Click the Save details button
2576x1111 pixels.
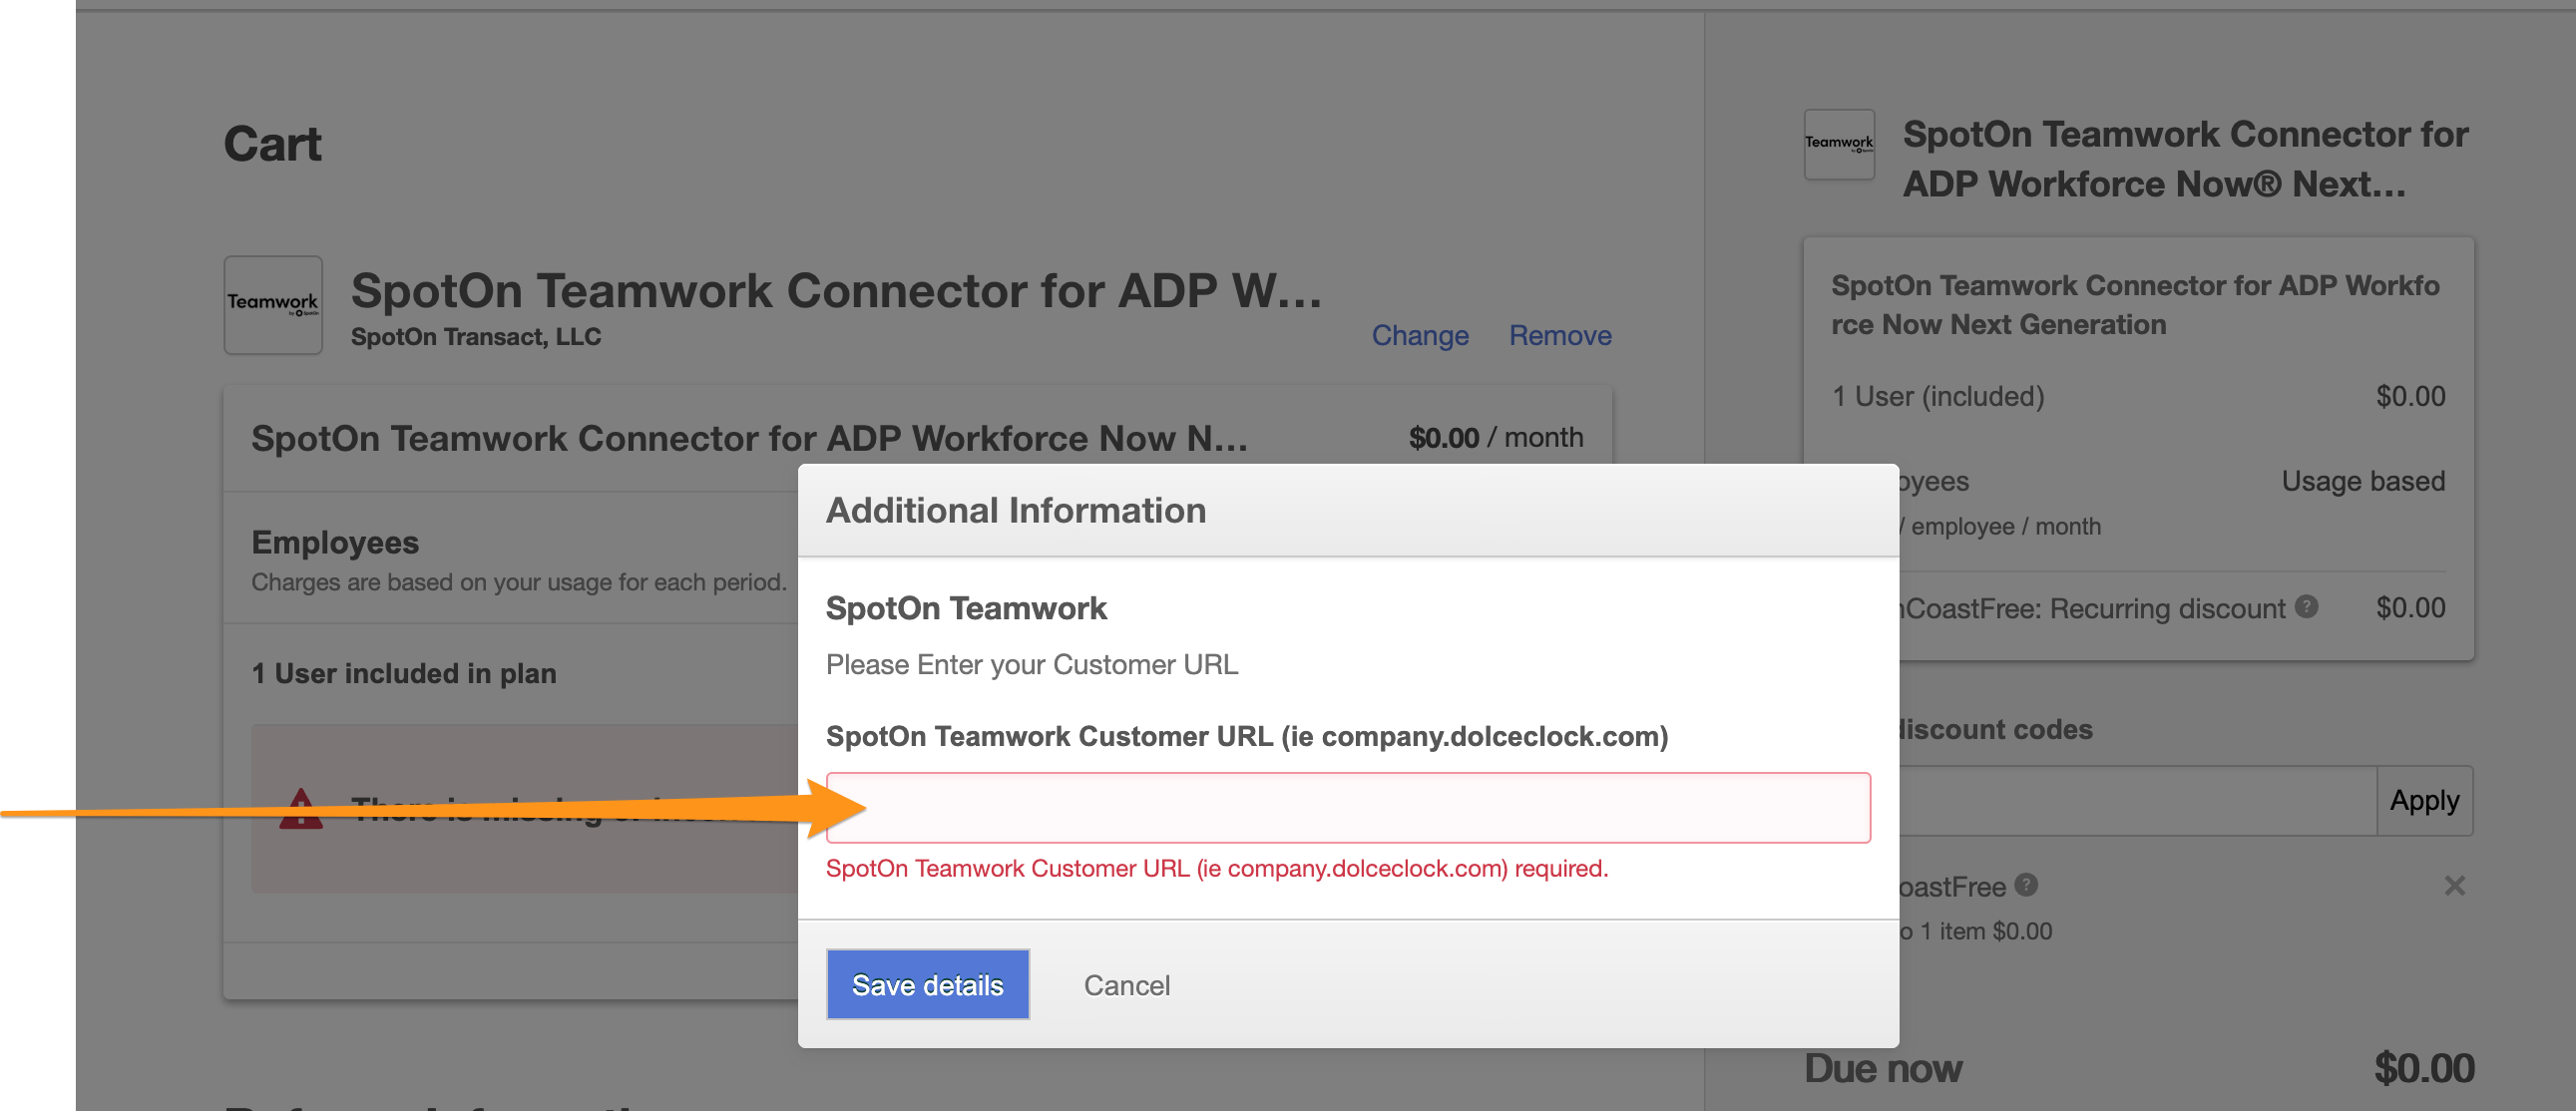pyautogui.click(x=927, y=985)
